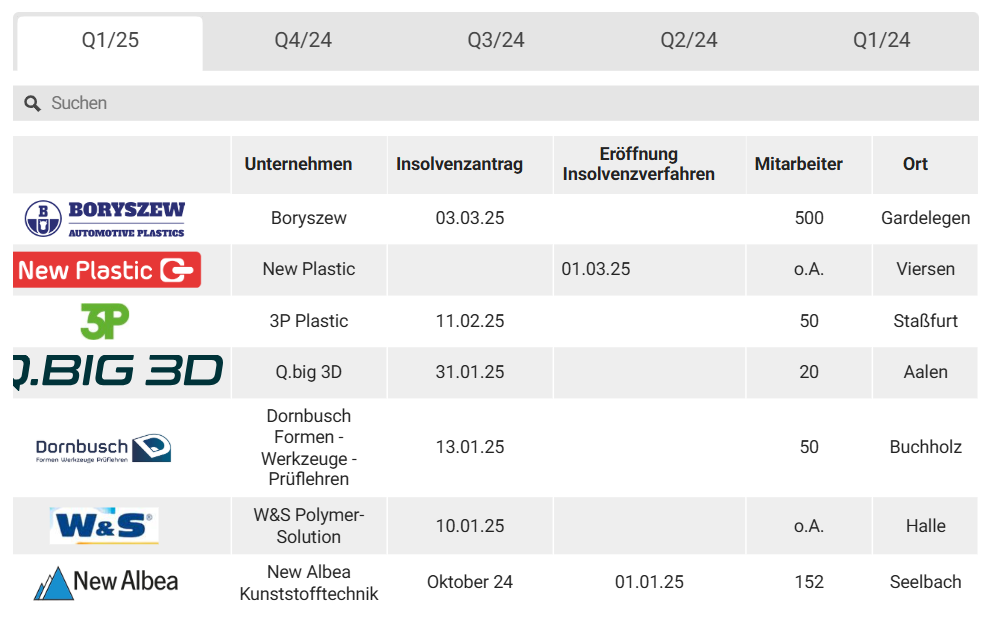Click the green 3P Plastic logo
The image size is (985, 617).
pos(105,321)
